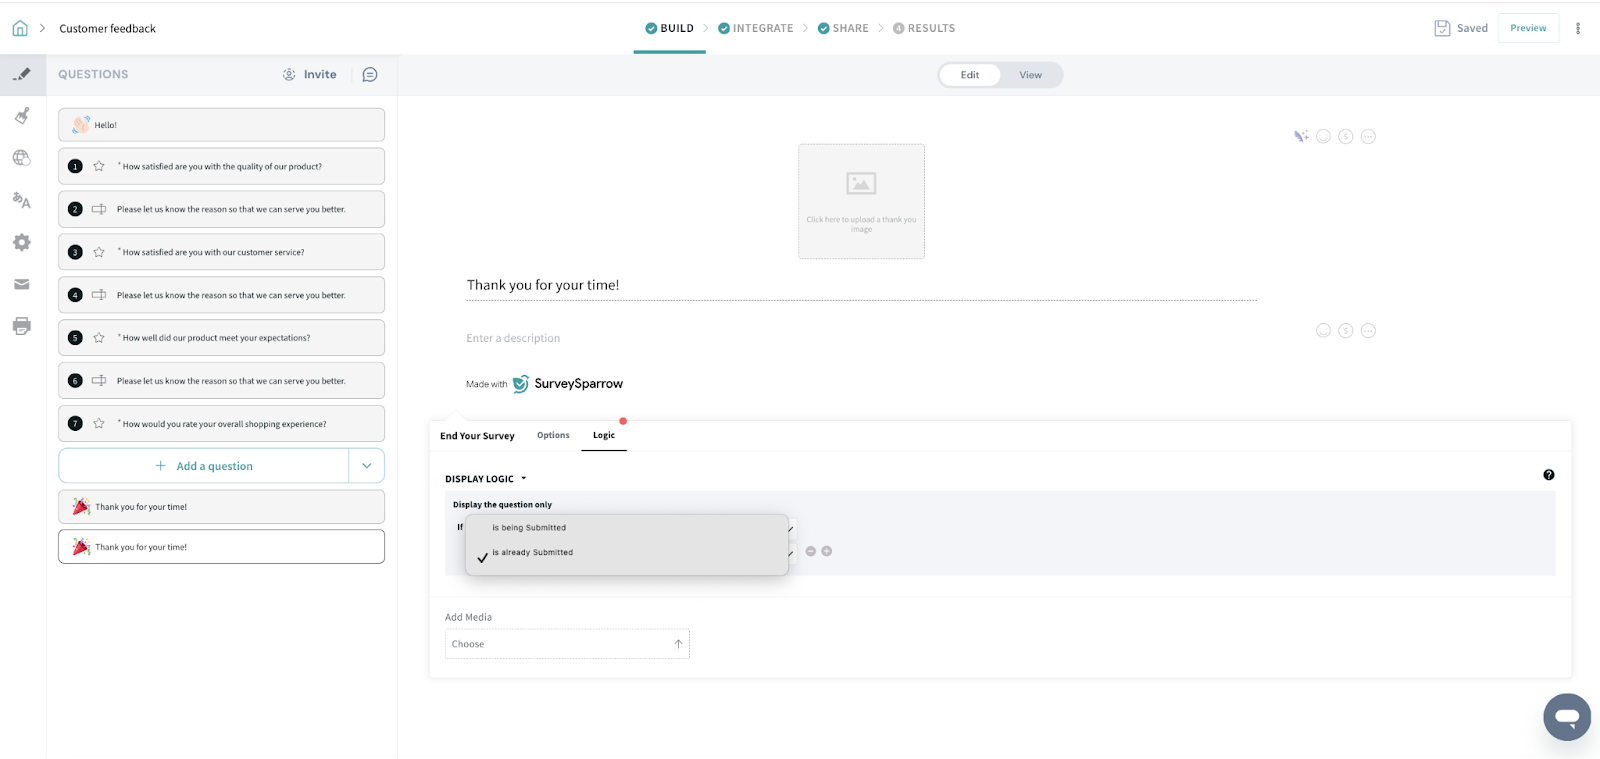
Task: Go to the INTEGRATE step
Action: [755, 28]
